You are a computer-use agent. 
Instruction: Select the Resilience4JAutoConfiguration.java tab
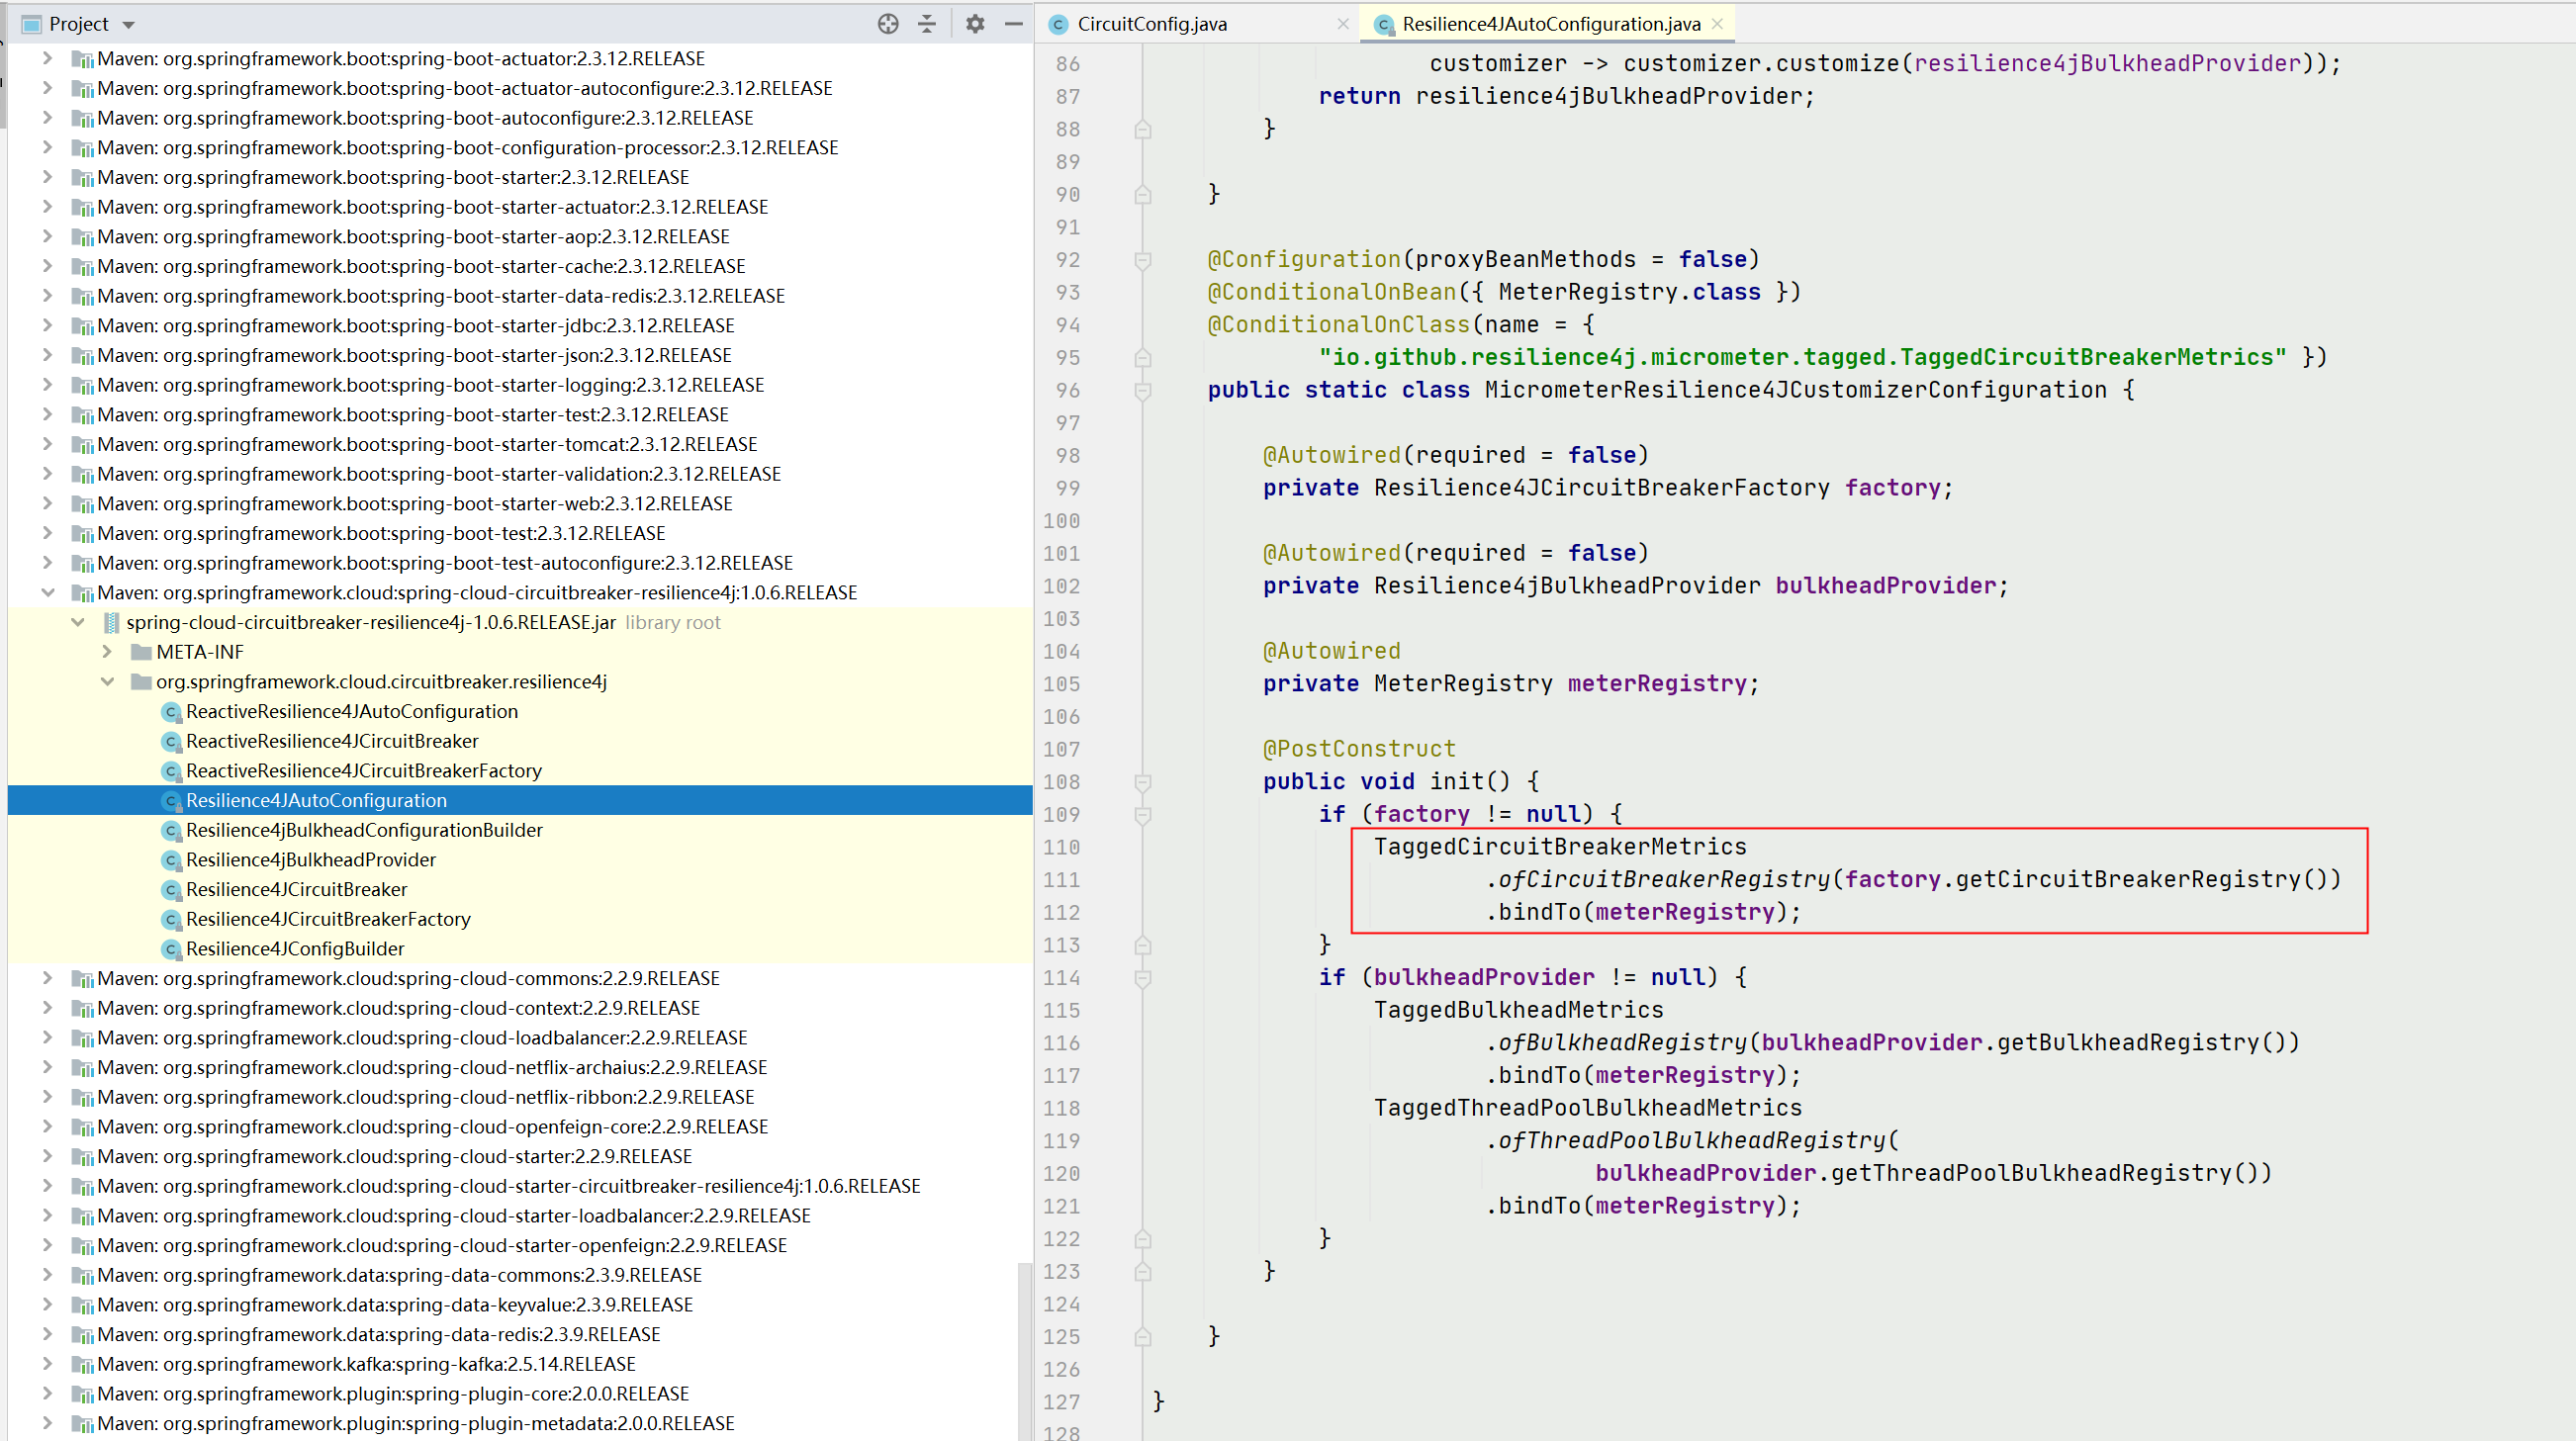coord(1550,24)
